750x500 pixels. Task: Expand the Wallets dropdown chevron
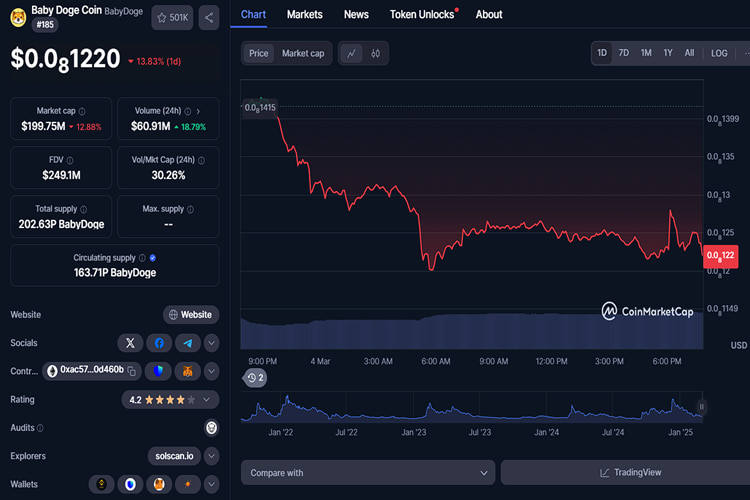pyautogui.click(x=211, y=484)
